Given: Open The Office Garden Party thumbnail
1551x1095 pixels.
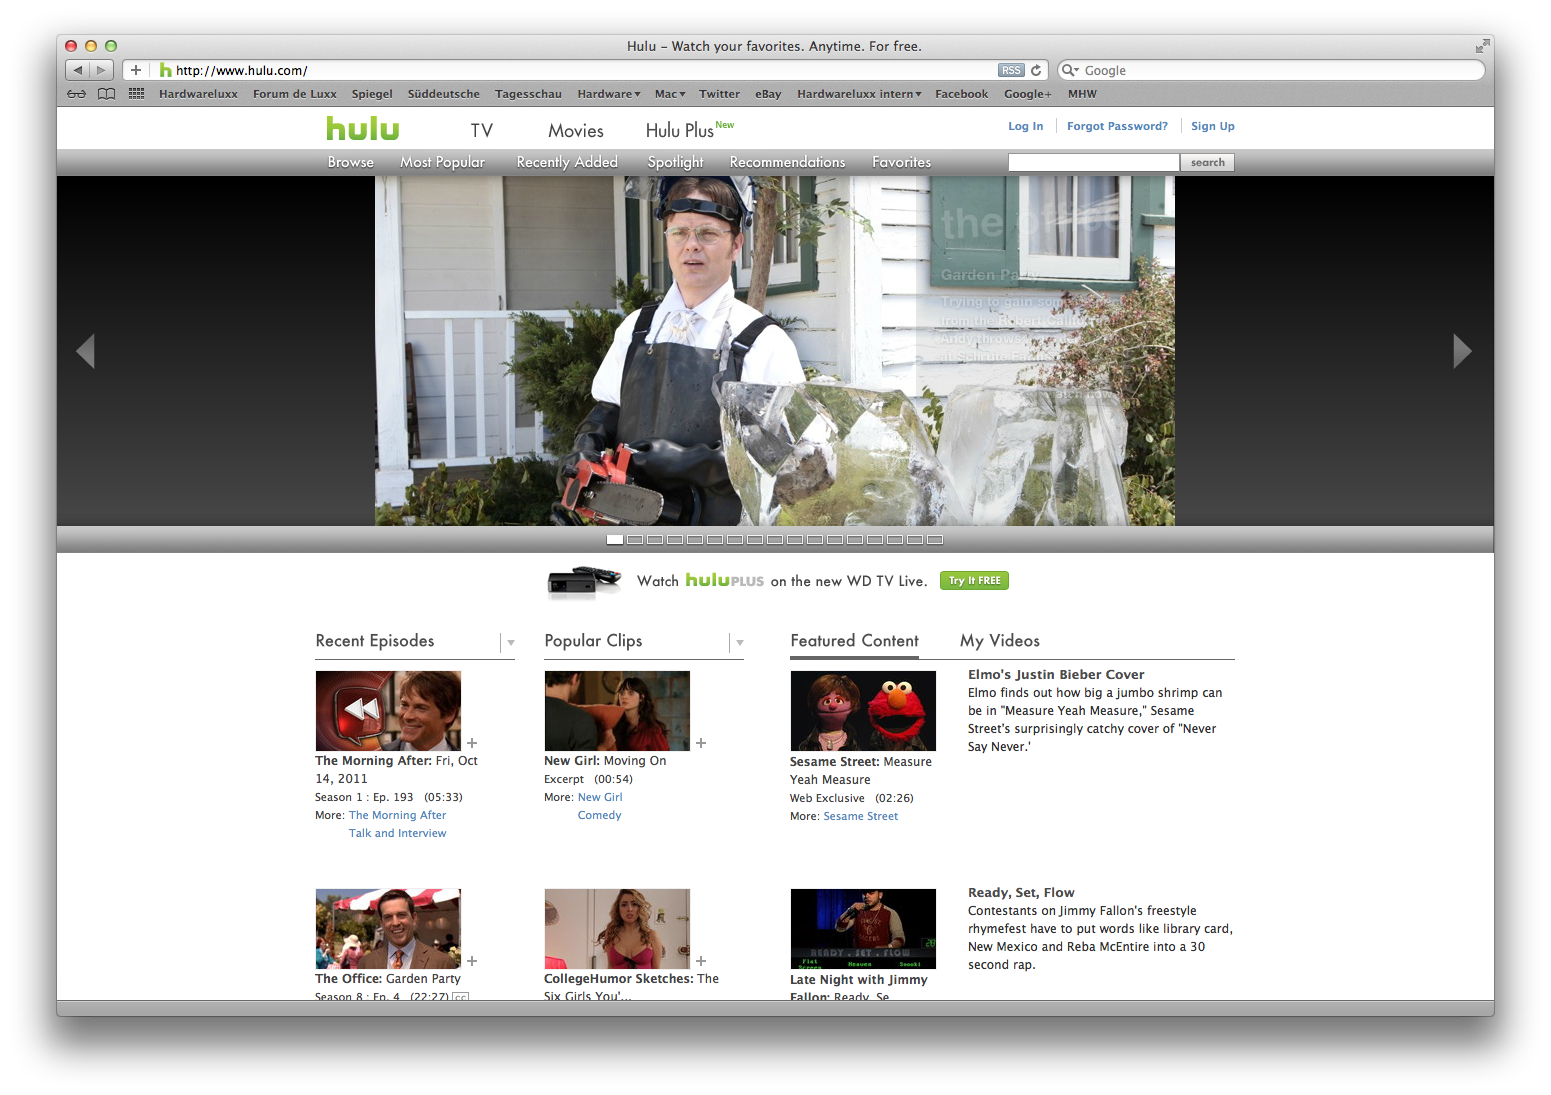Looking at the screenshot, I should tap(388, 929).
